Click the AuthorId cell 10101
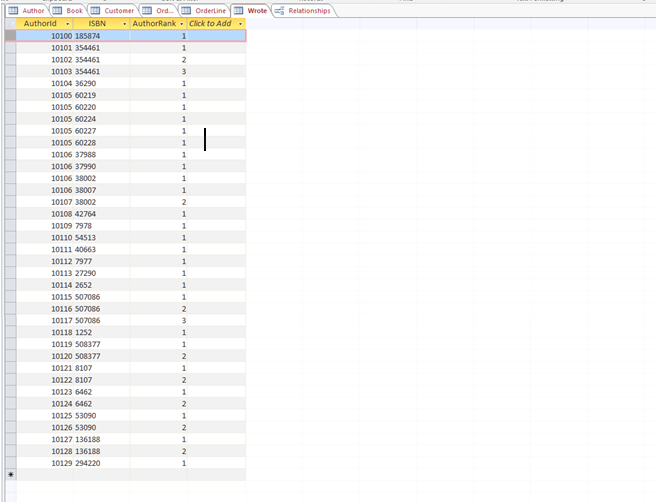This screenshot has height=502, width=656. (x=45, y=48)
